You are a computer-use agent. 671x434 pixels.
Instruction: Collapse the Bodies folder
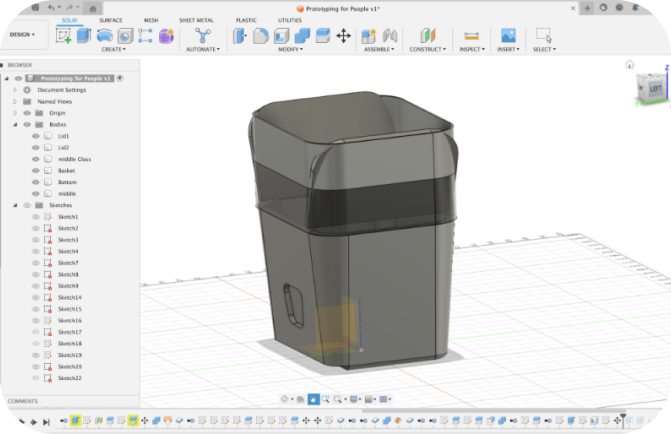[x=15, y=124]
